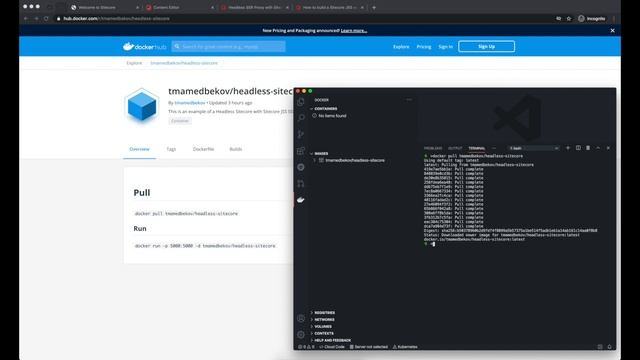
Task: Click the Learn more link in banner
Action: pos(353,31)
